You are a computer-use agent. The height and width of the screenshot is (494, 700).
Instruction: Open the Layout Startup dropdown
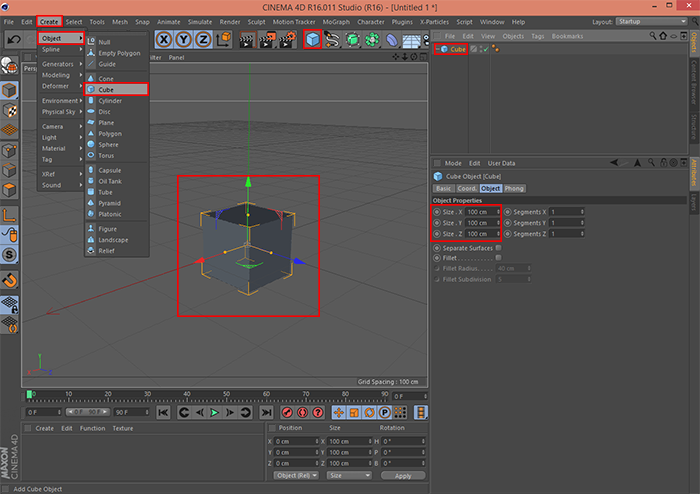click(651, 21)
